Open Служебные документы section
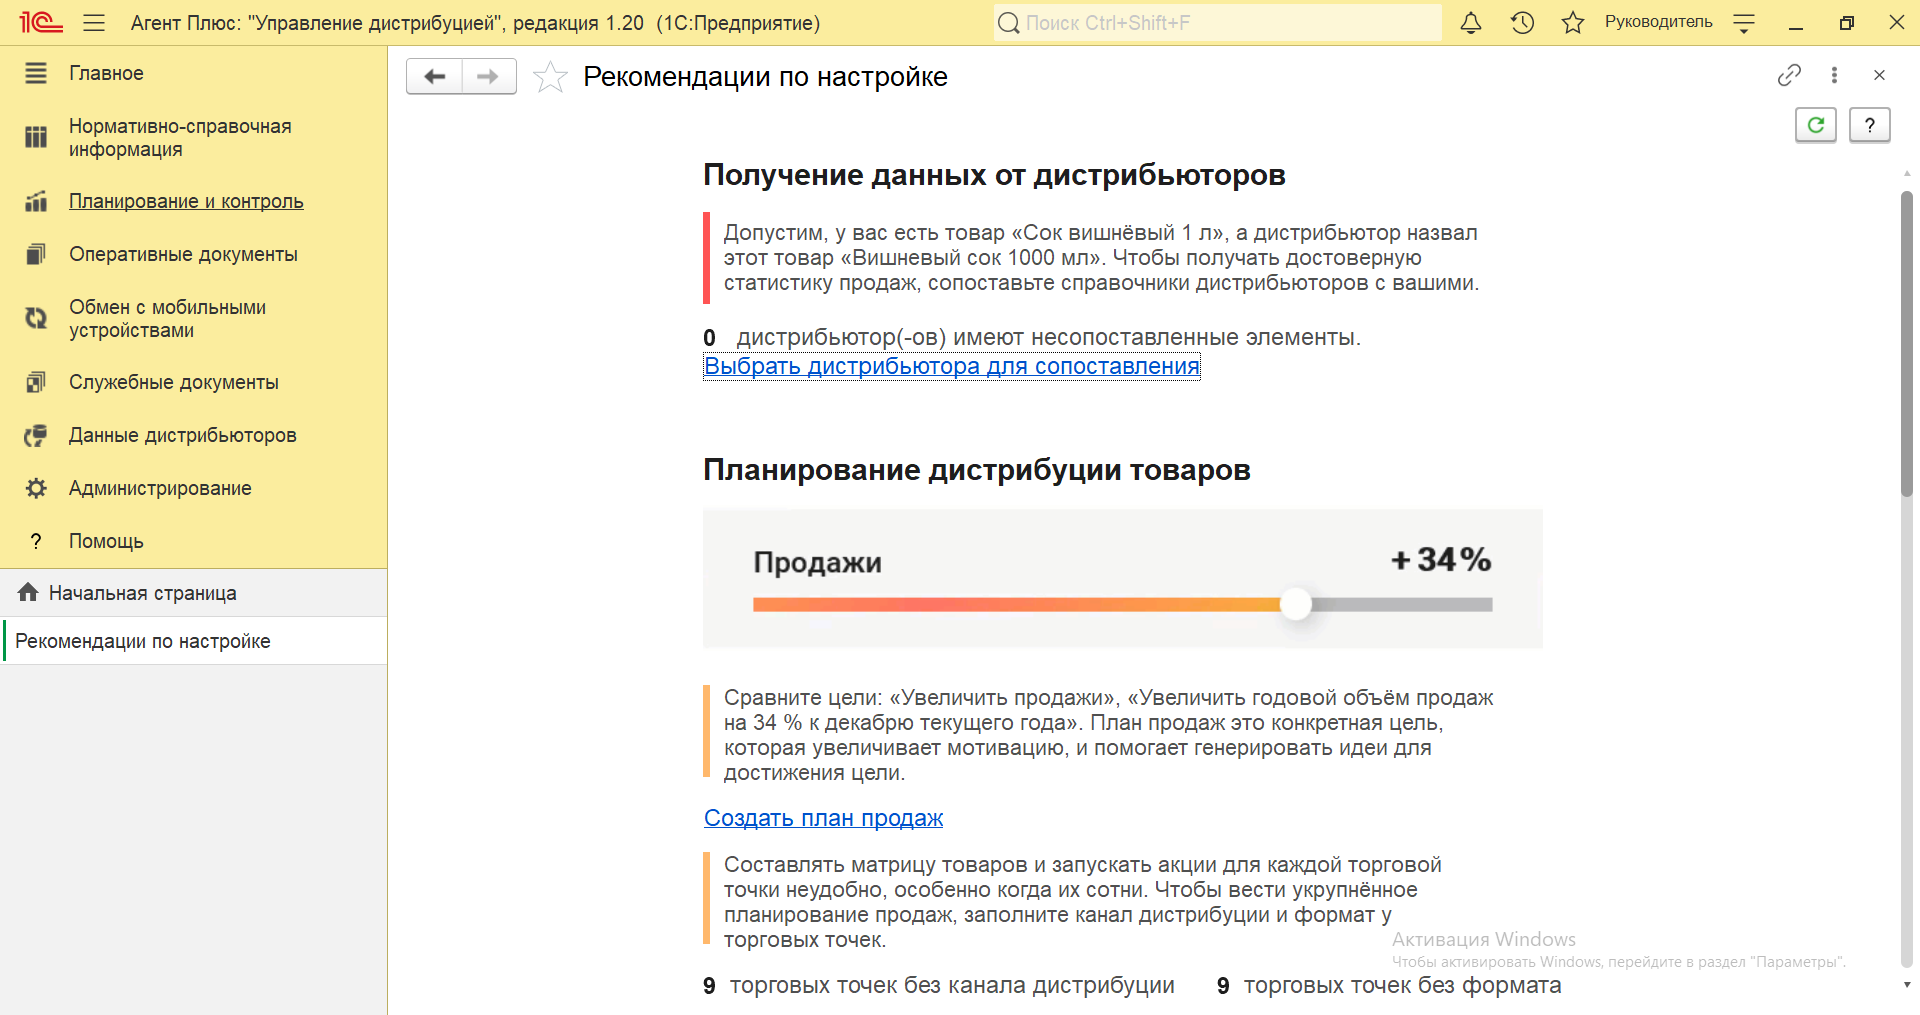Viewport: 1920px width, 1015px height. coord(174,382)
